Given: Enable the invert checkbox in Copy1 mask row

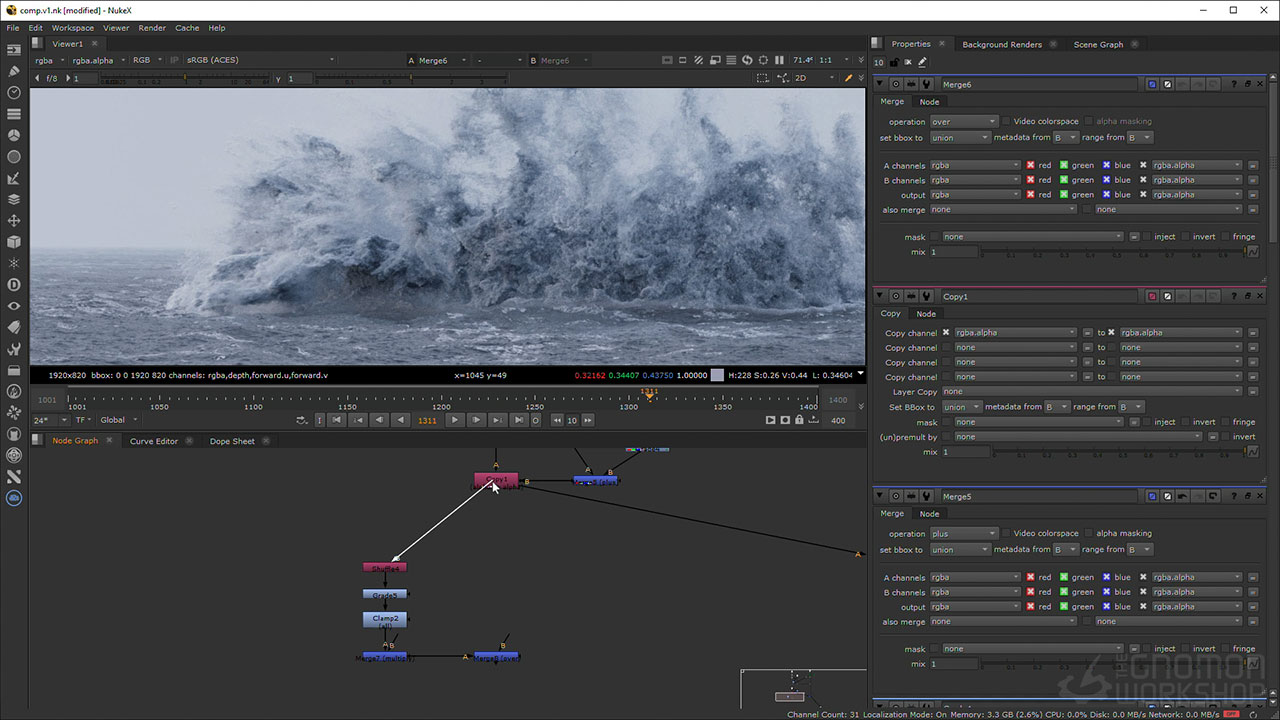Looking at the screenshot, I should click(1185, 422).
